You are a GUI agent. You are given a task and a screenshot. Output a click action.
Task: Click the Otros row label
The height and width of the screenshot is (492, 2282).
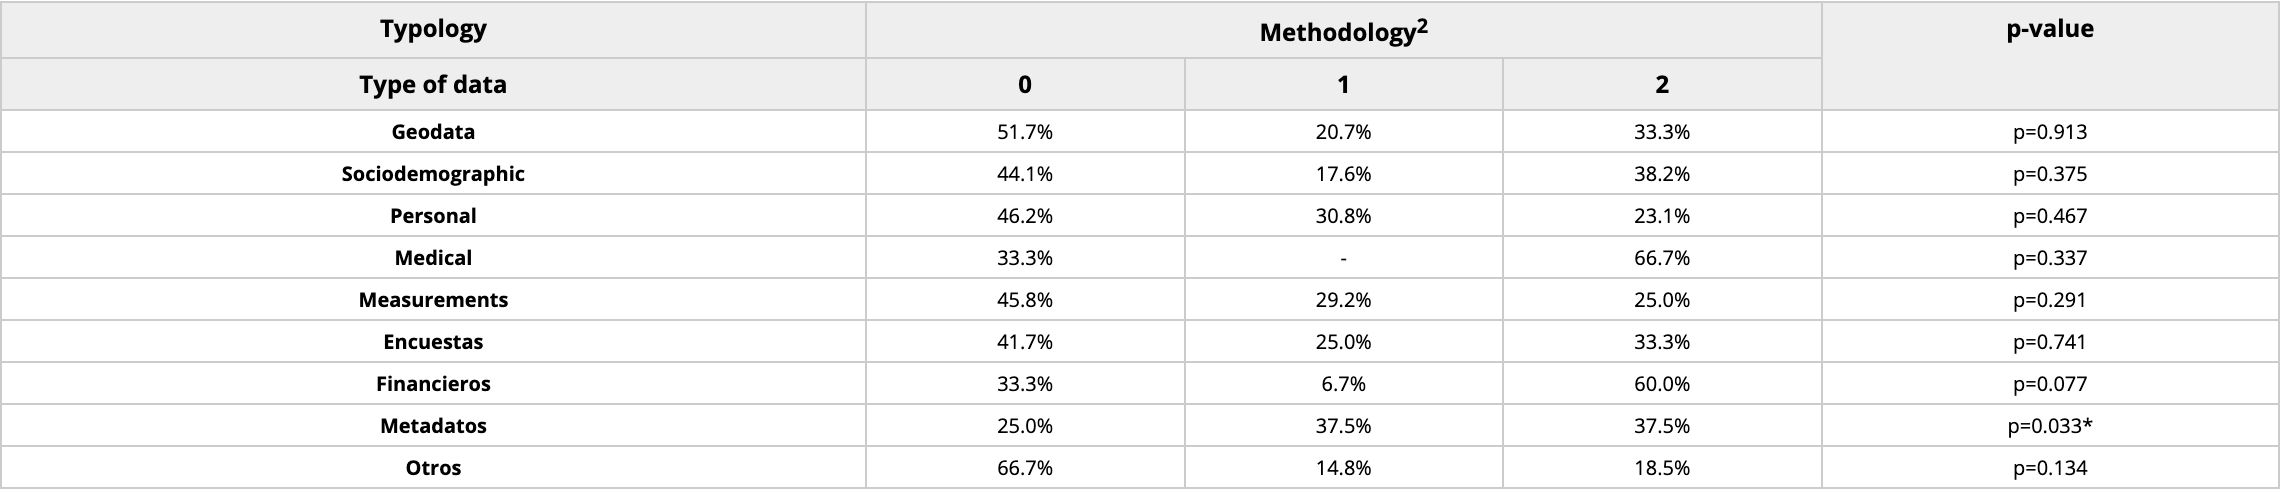pyautogui.click(x=433, y=468)
